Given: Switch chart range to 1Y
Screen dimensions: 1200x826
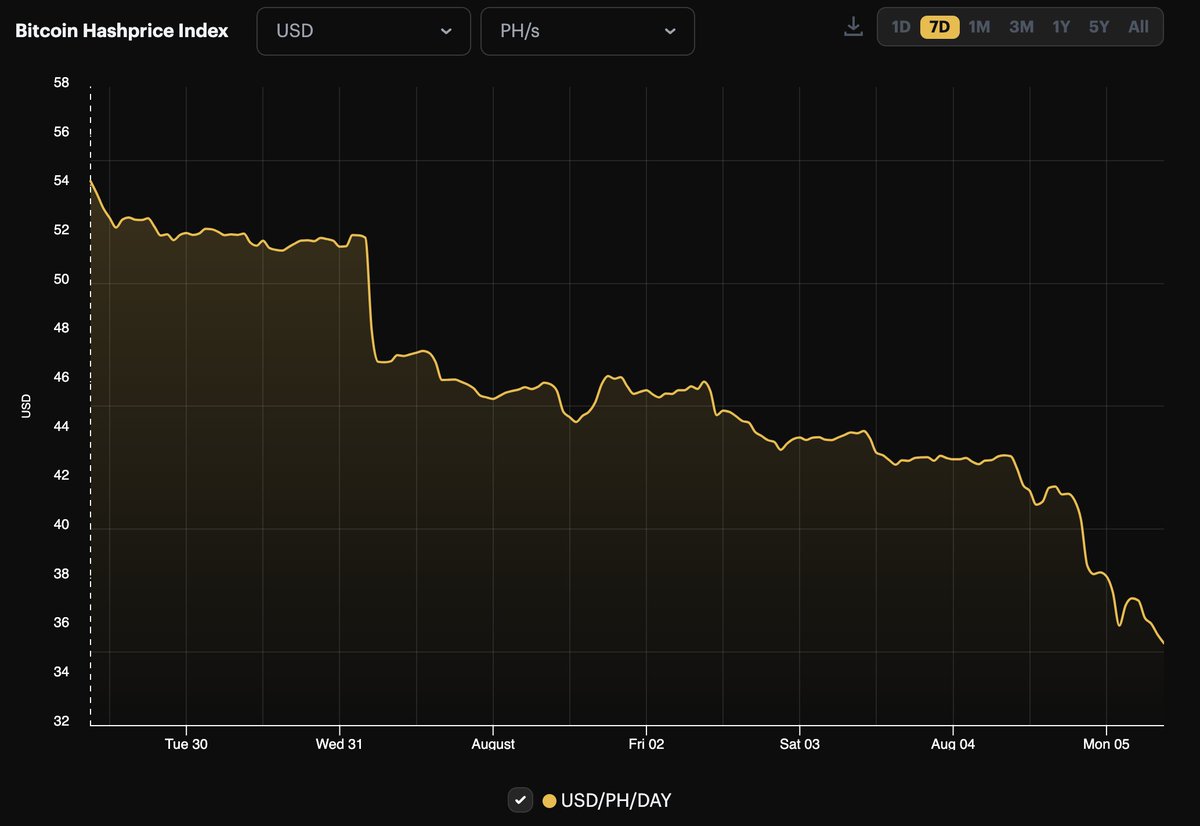Looking at the screenshot, I should (x=1061, y=27).
